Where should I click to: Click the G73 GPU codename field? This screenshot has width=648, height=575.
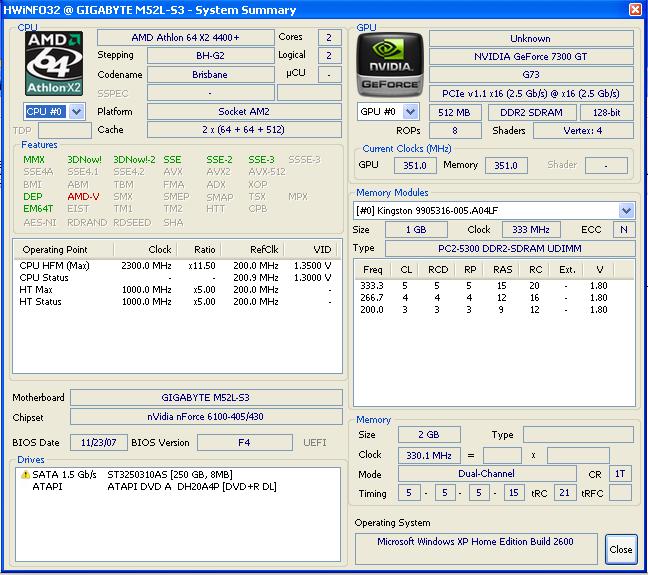click(531, 75)
